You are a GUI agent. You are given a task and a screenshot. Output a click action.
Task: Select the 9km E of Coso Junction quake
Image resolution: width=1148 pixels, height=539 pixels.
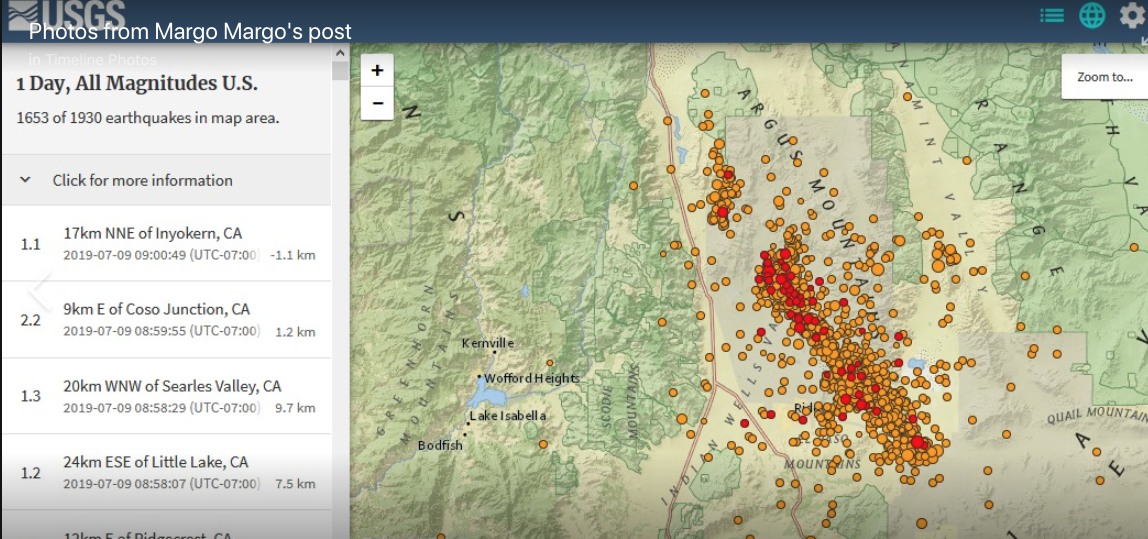[166, 320]
